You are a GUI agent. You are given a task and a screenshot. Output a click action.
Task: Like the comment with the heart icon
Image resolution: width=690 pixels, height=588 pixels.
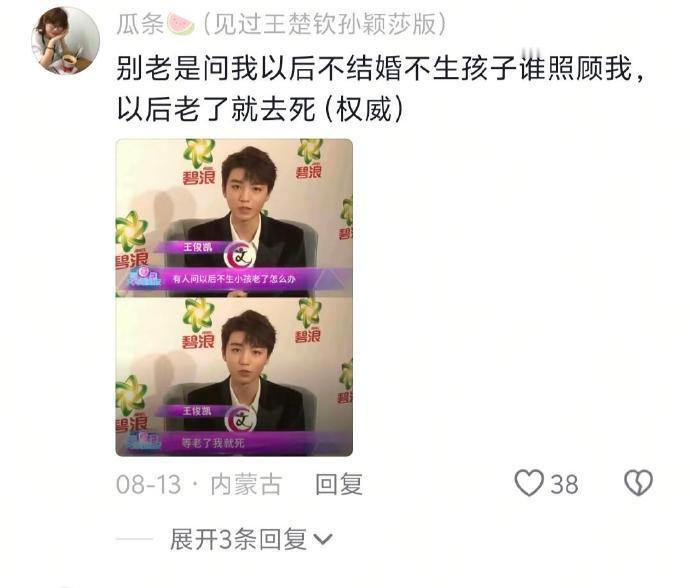pyautogui.click(x=529, y=483)
